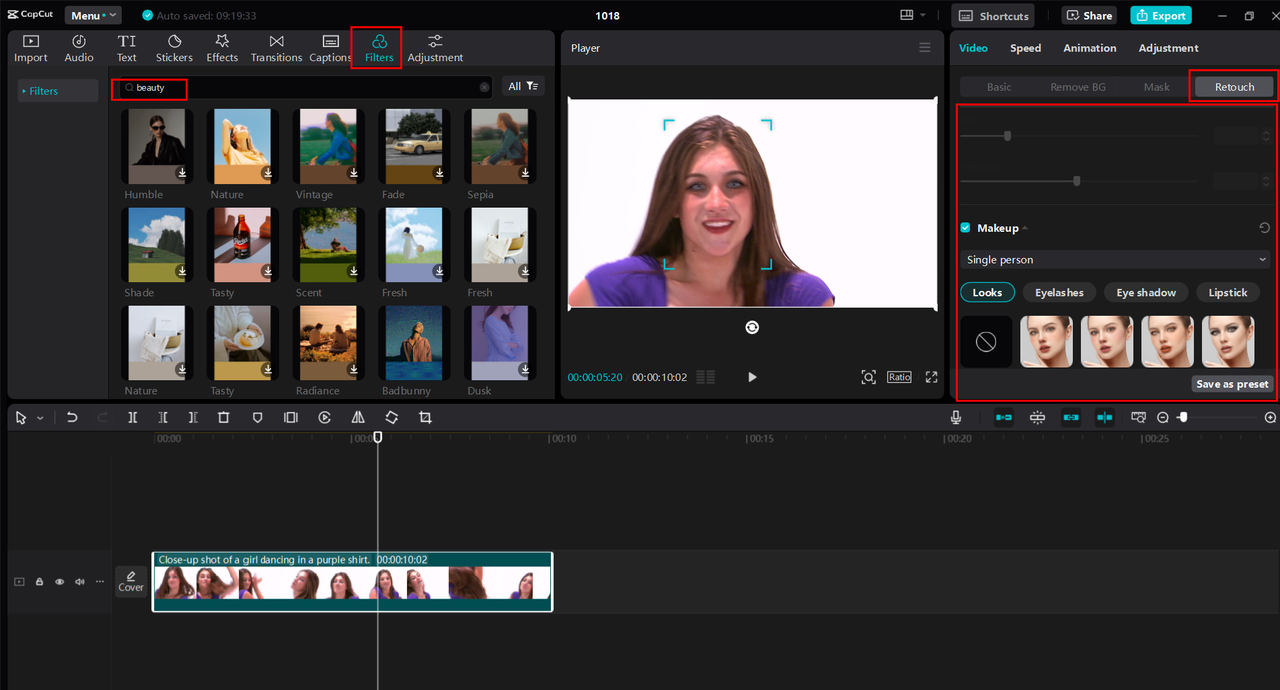This screenshot has height=690, width=1280.
Task: Open the Menu dropdown
Action: point(93,15)
